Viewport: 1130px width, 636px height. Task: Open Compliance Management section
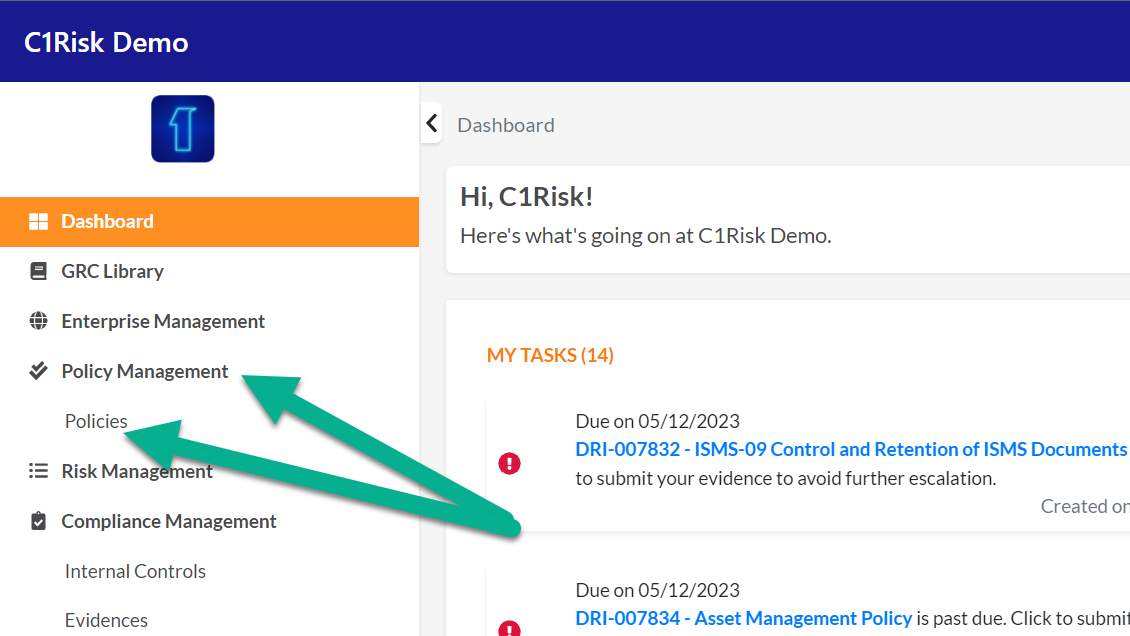click(x=169, y=521)
